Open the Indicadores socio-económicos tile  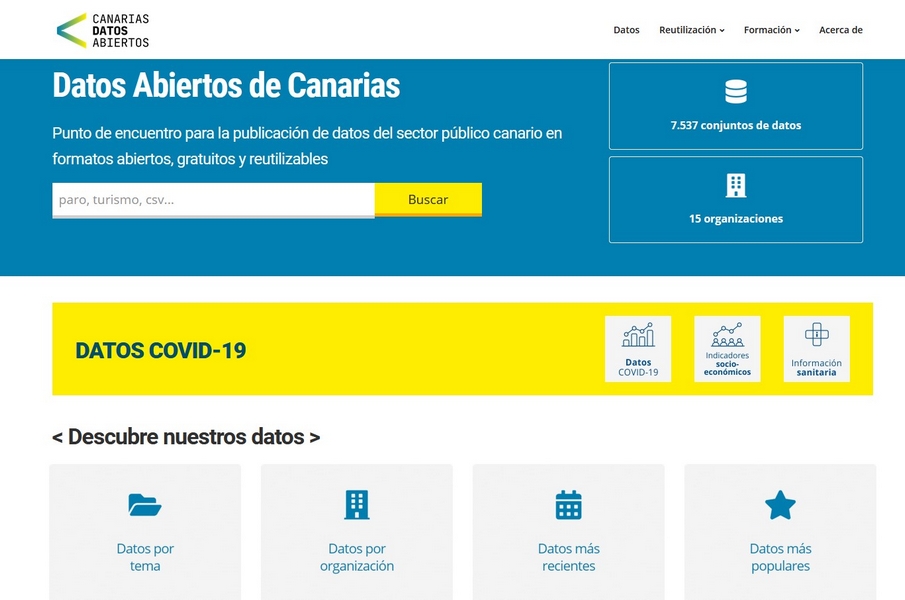pyautogui.click(x=727, y=349)
